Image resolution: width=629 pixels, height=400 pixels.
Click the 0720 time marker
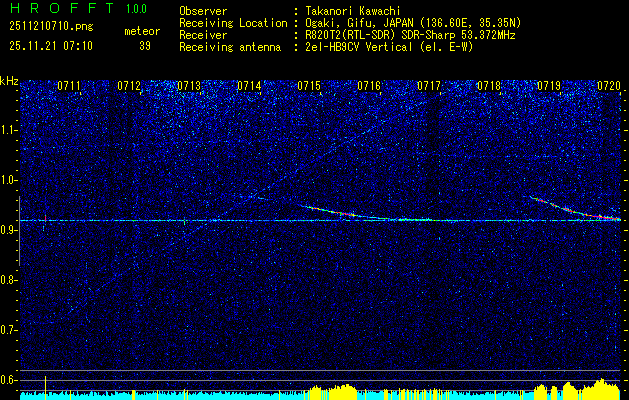pos(609,87)
